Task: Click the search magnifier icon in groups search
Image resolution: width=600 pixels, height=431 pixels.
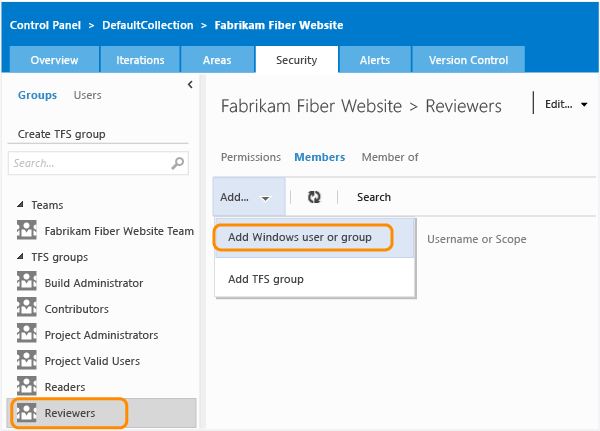Action: pyautogui.click(x=178, y=163)
